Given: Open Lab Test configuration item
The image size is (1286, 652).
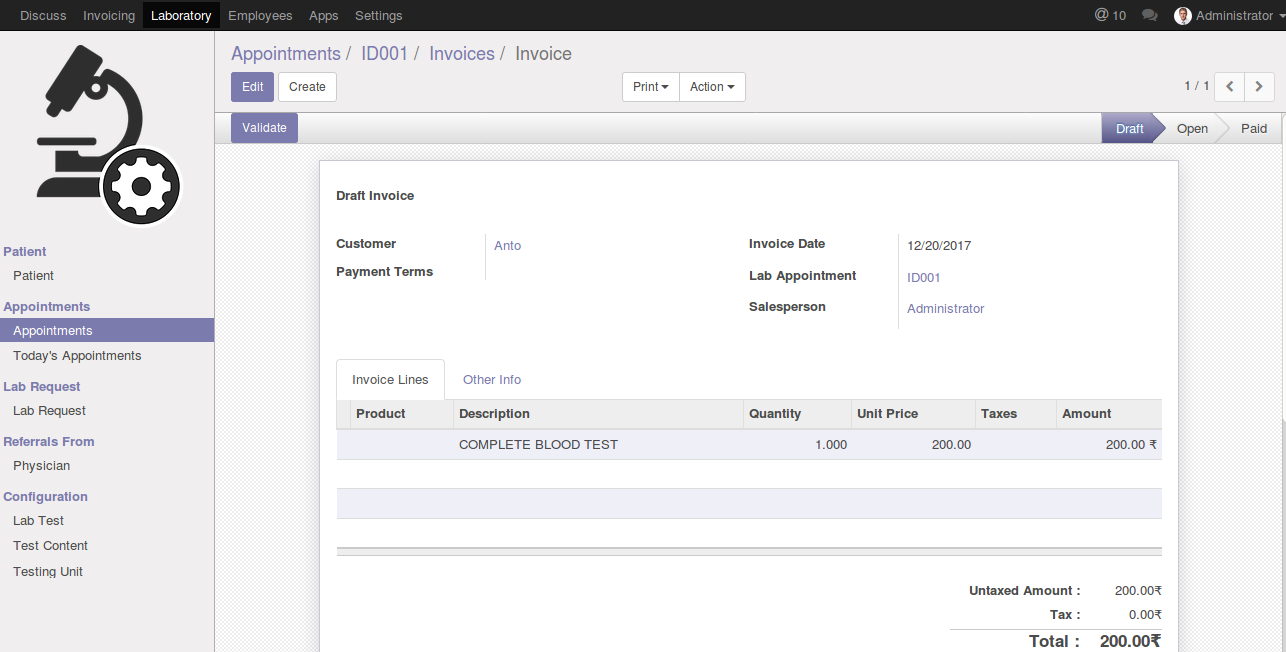Looking at the screenshot, I should [38, 521].
